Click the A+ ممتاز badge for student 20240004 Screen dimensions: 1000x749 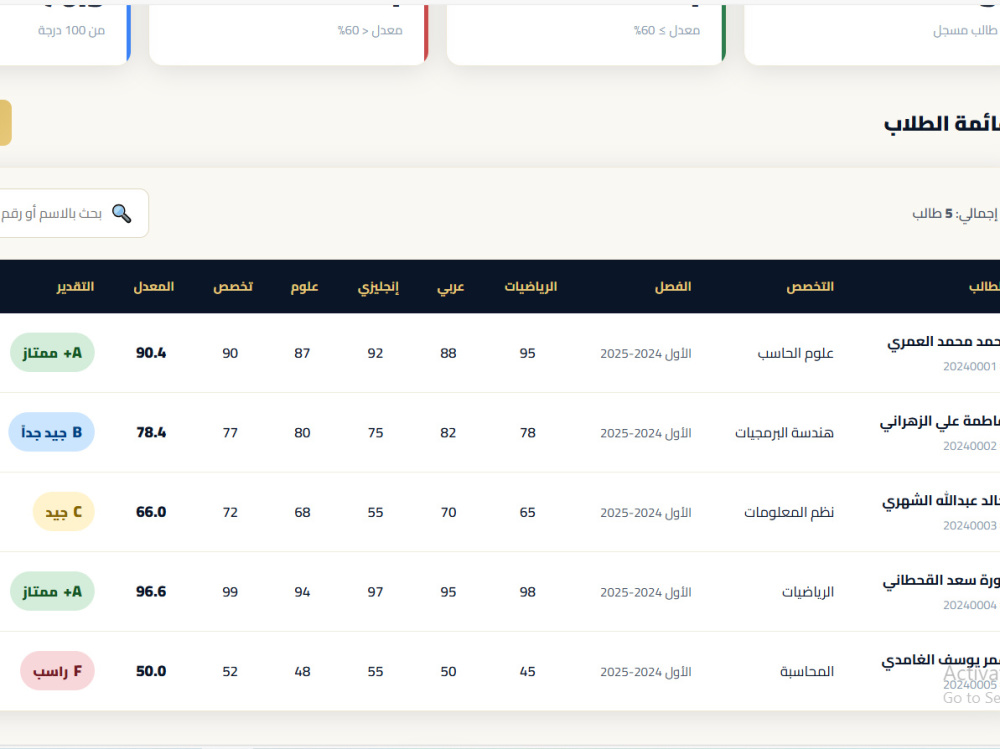(x=52, y=591)
